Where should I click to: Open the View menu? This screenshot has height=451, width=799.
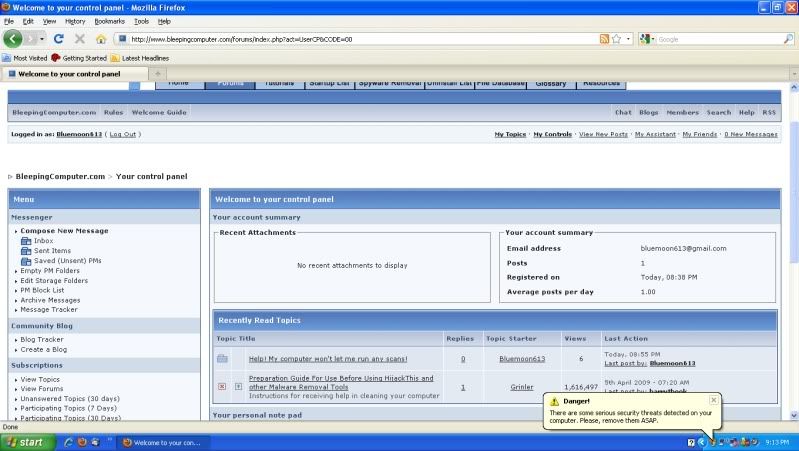(x=49, y=21)
